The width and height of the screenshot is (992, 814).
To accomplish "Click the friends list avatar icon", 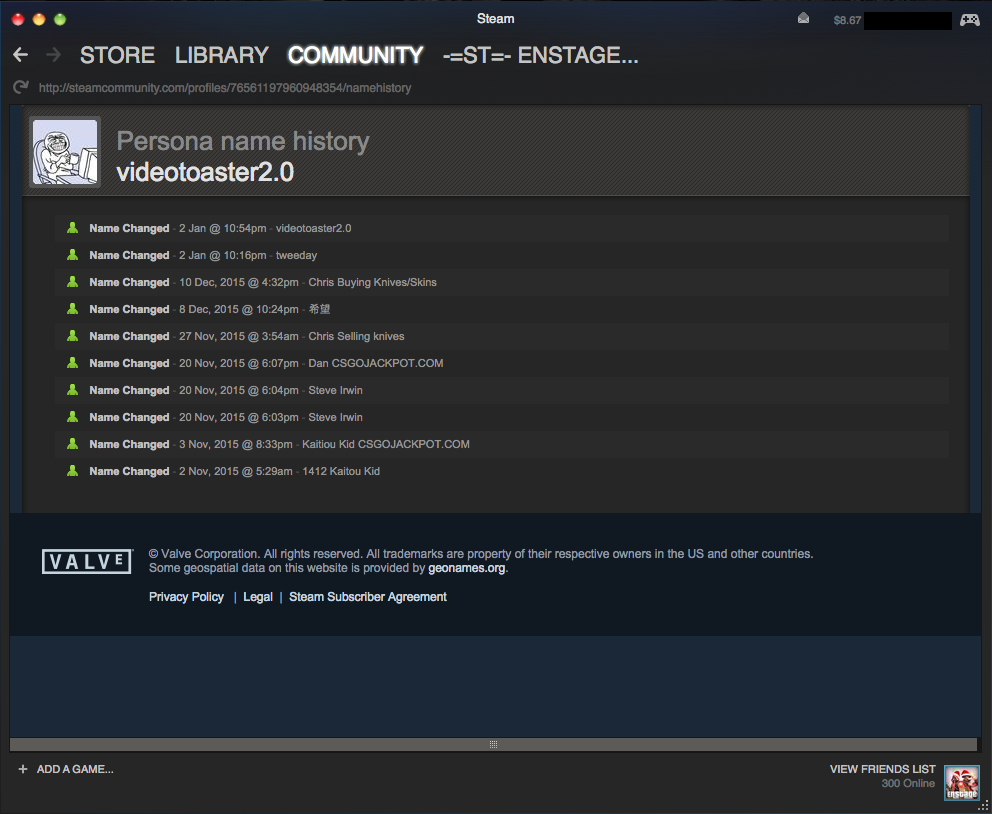I will 962,782.
